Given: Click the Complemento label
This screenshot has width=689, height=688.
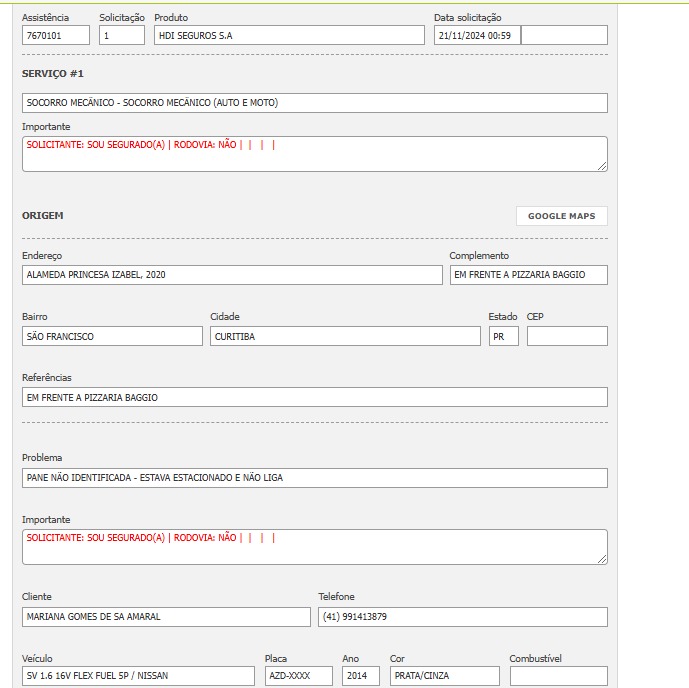Looking at the screenshot, I should pyautogui.click(x=479, y=256).
